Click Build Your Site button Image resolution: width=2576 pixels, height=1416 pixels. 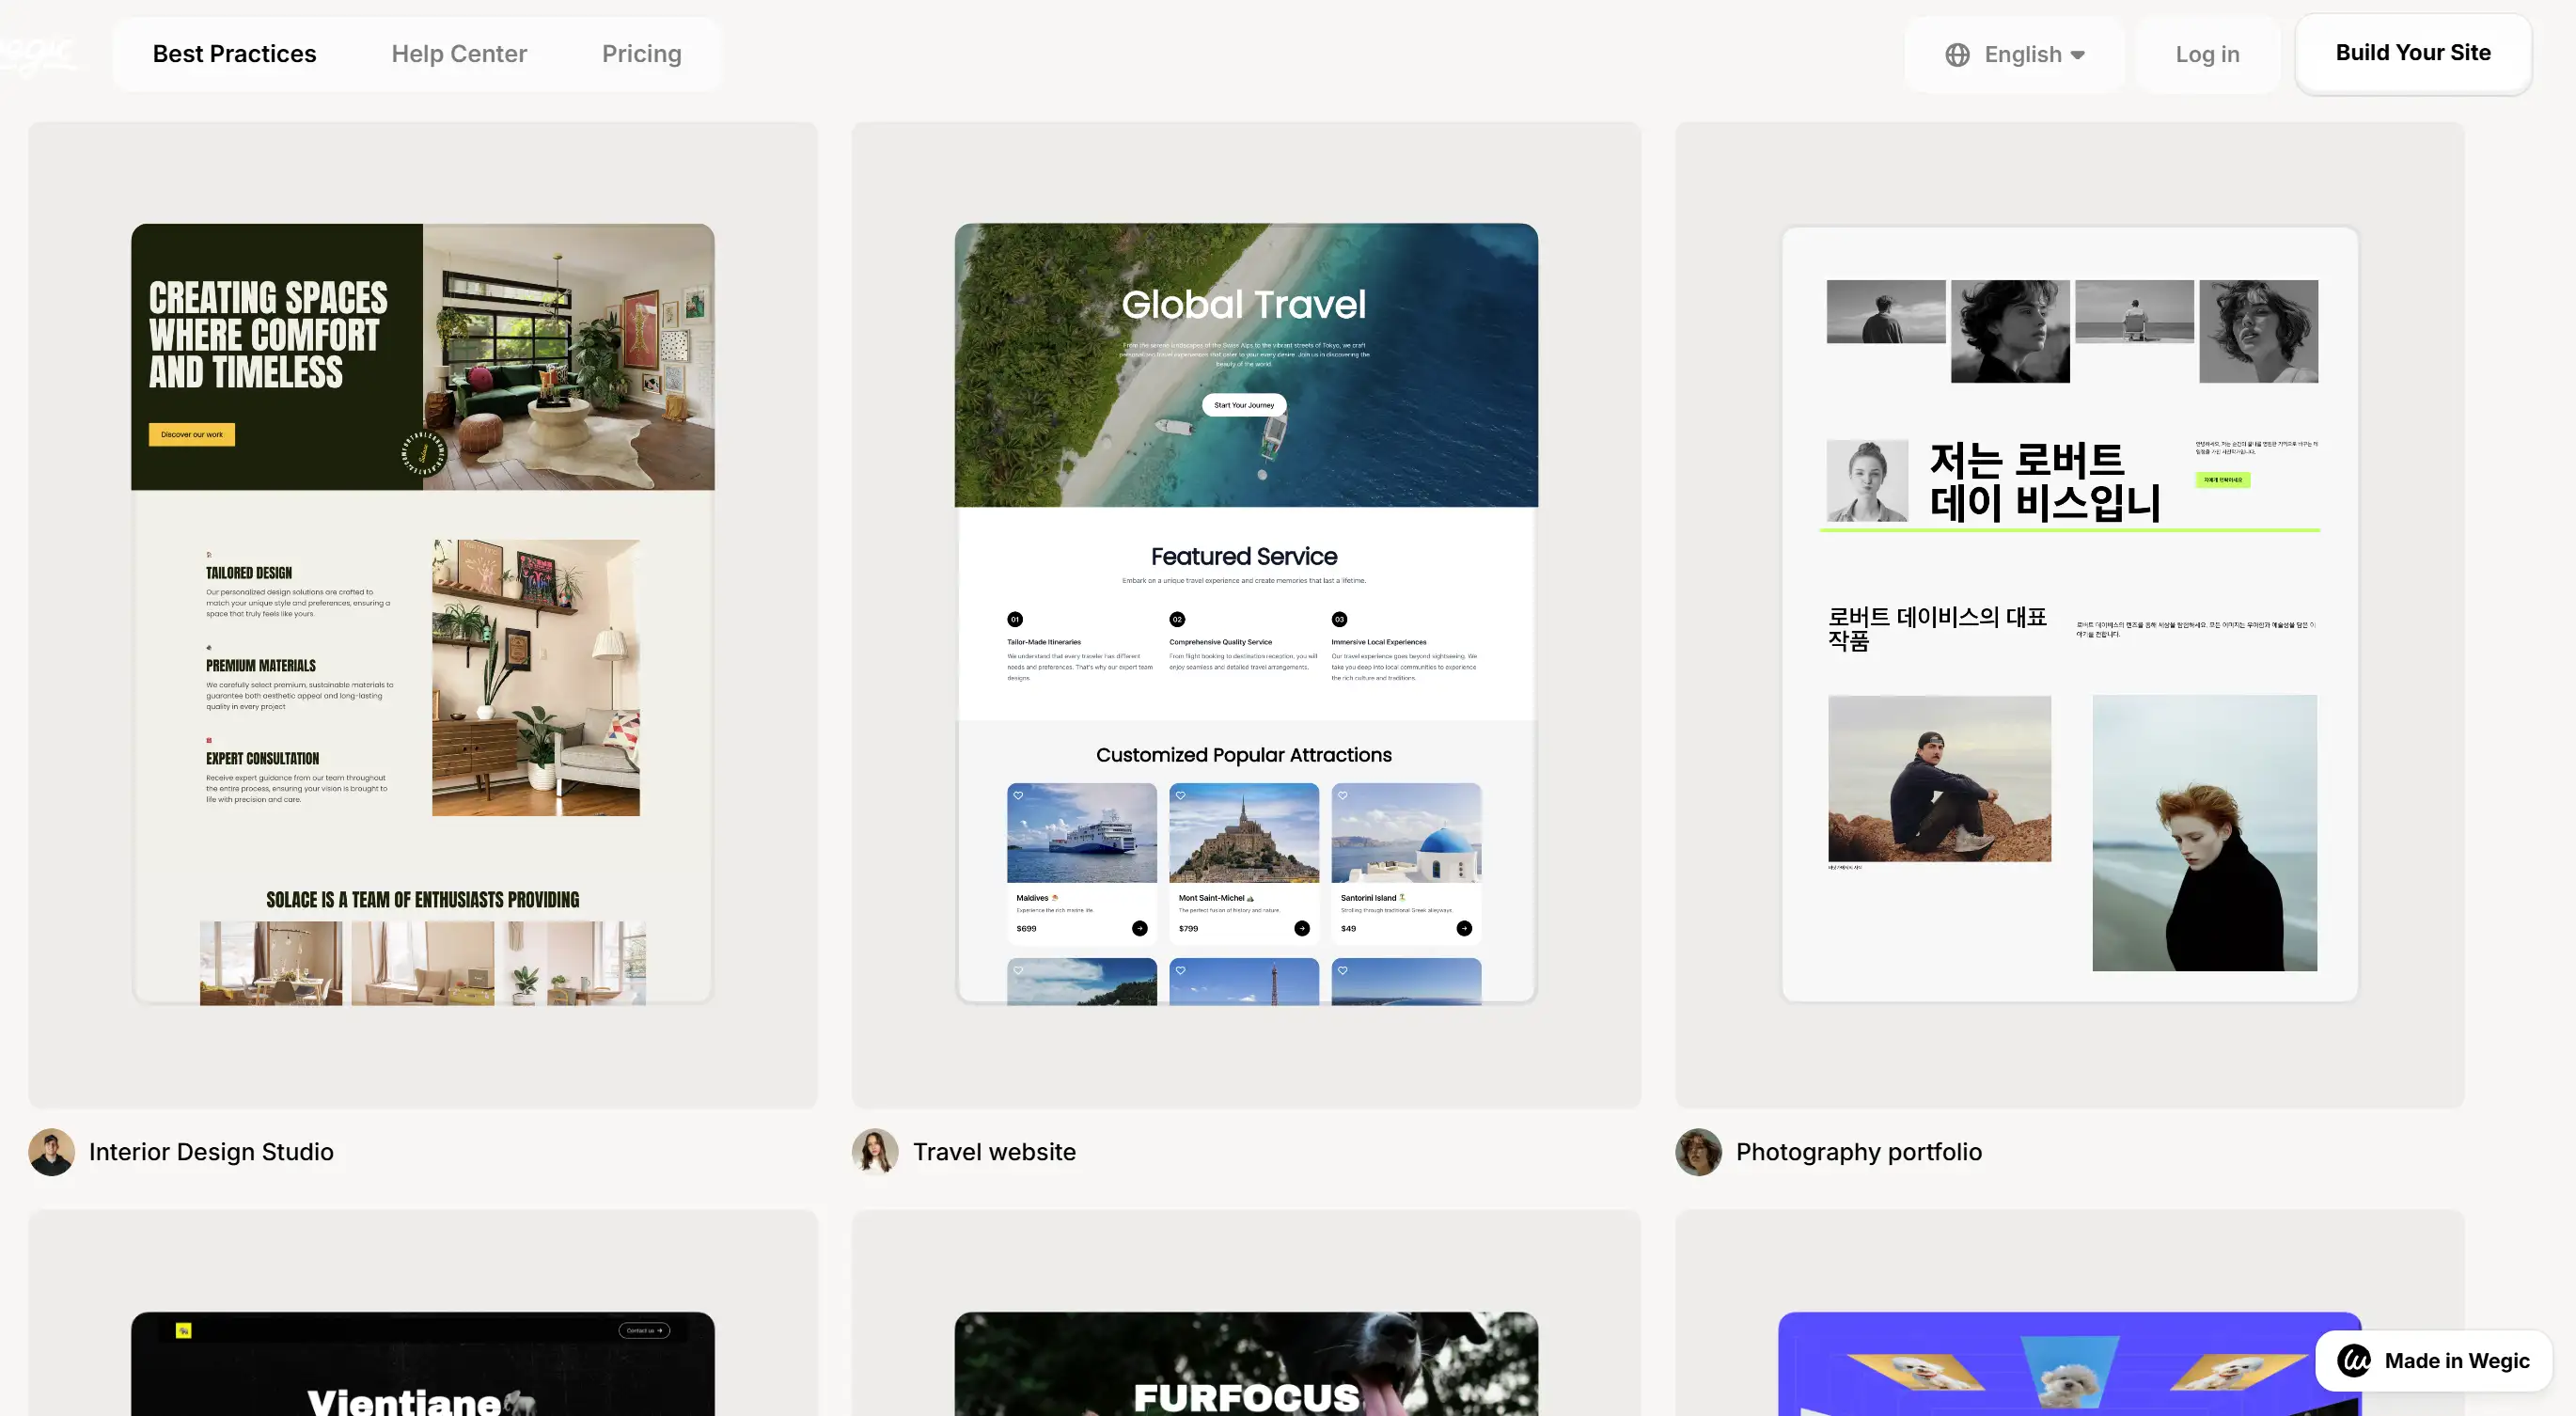click(x=2413, y=53)
